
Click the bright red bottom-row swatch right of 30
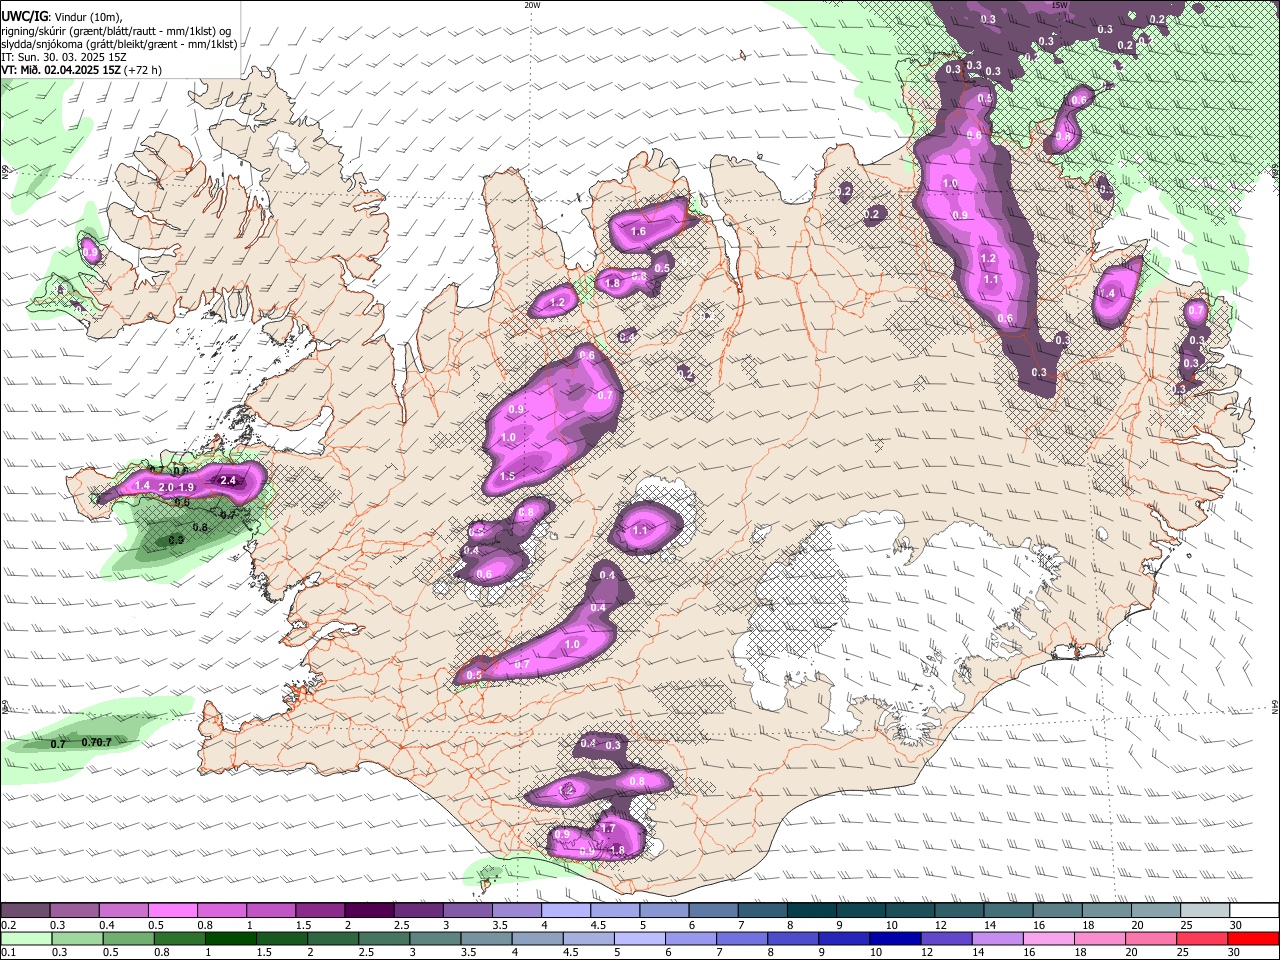pos(1254,939)
